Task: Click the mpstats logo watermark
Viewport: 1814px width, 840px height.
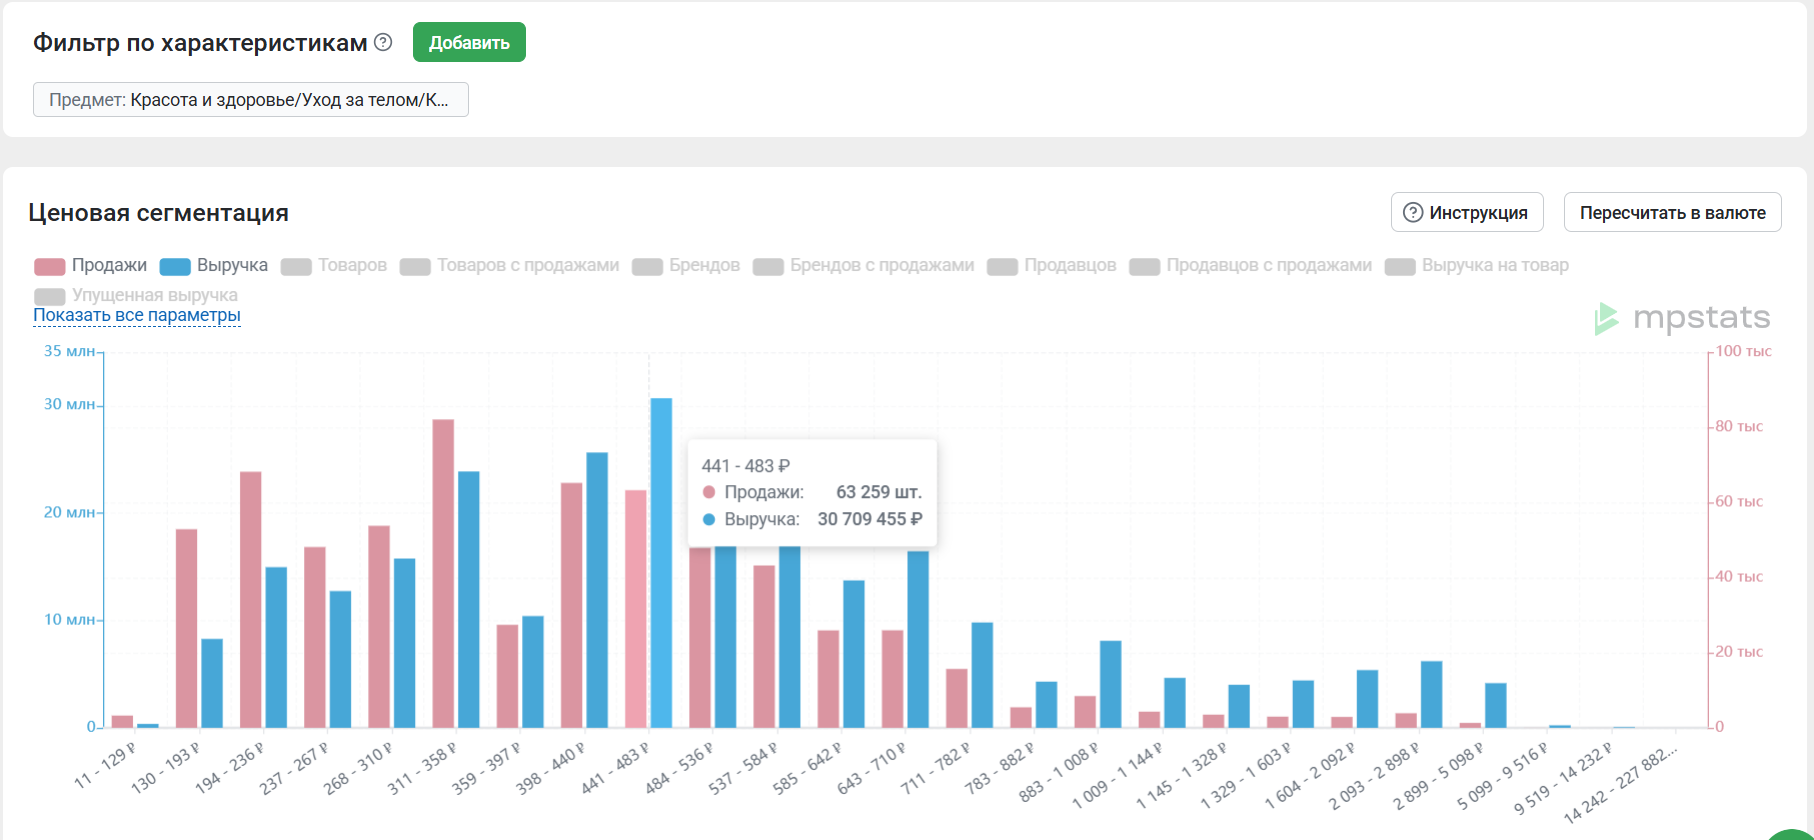Action: point(1682,318)
